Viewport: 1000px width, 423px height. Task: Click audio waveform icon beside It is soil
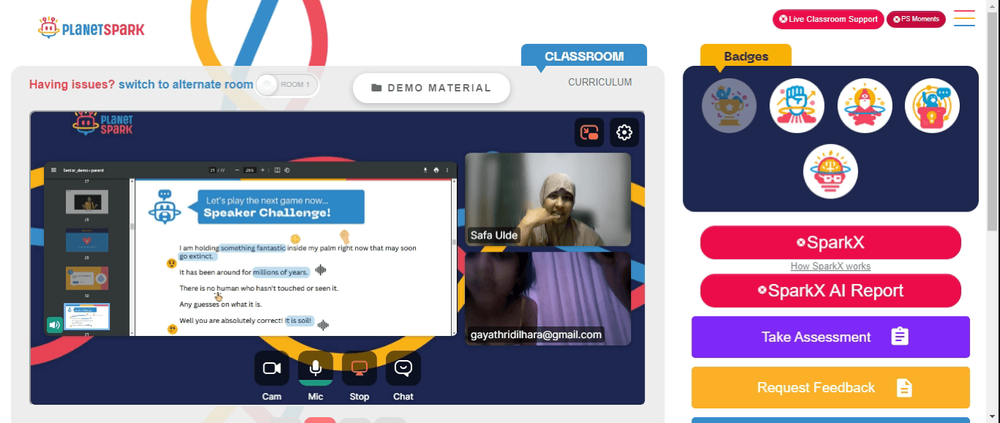323,325
